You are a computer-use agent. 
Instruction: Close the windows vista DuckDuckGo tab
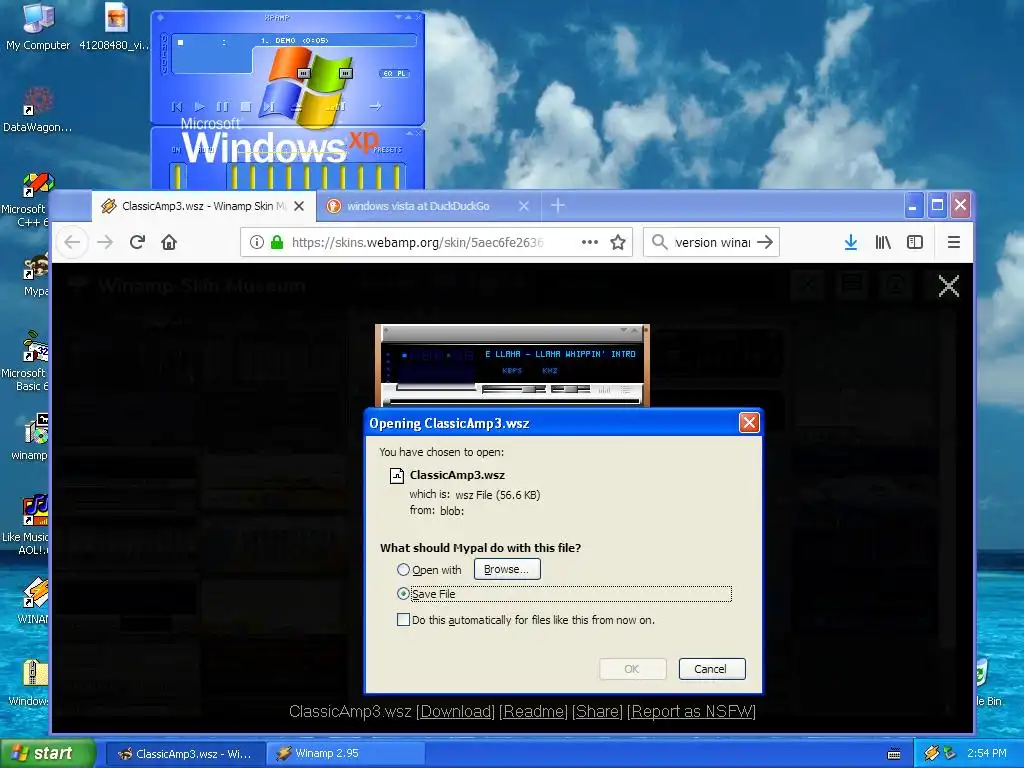coord(524,206)
